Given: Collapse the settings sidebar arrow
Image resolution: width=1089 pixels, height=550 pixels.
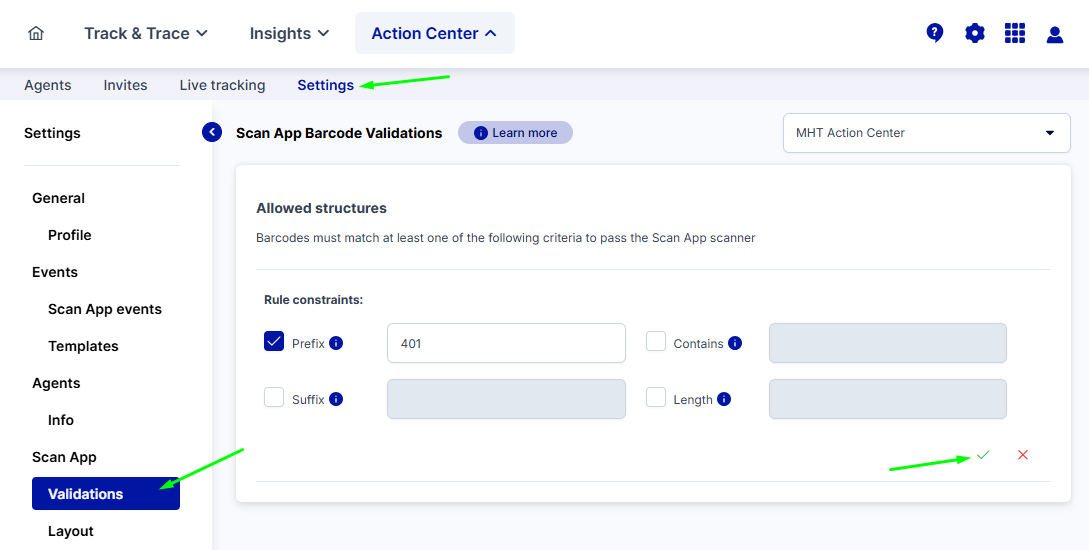Looking at the screenshot, I should [x=212, y=132].
